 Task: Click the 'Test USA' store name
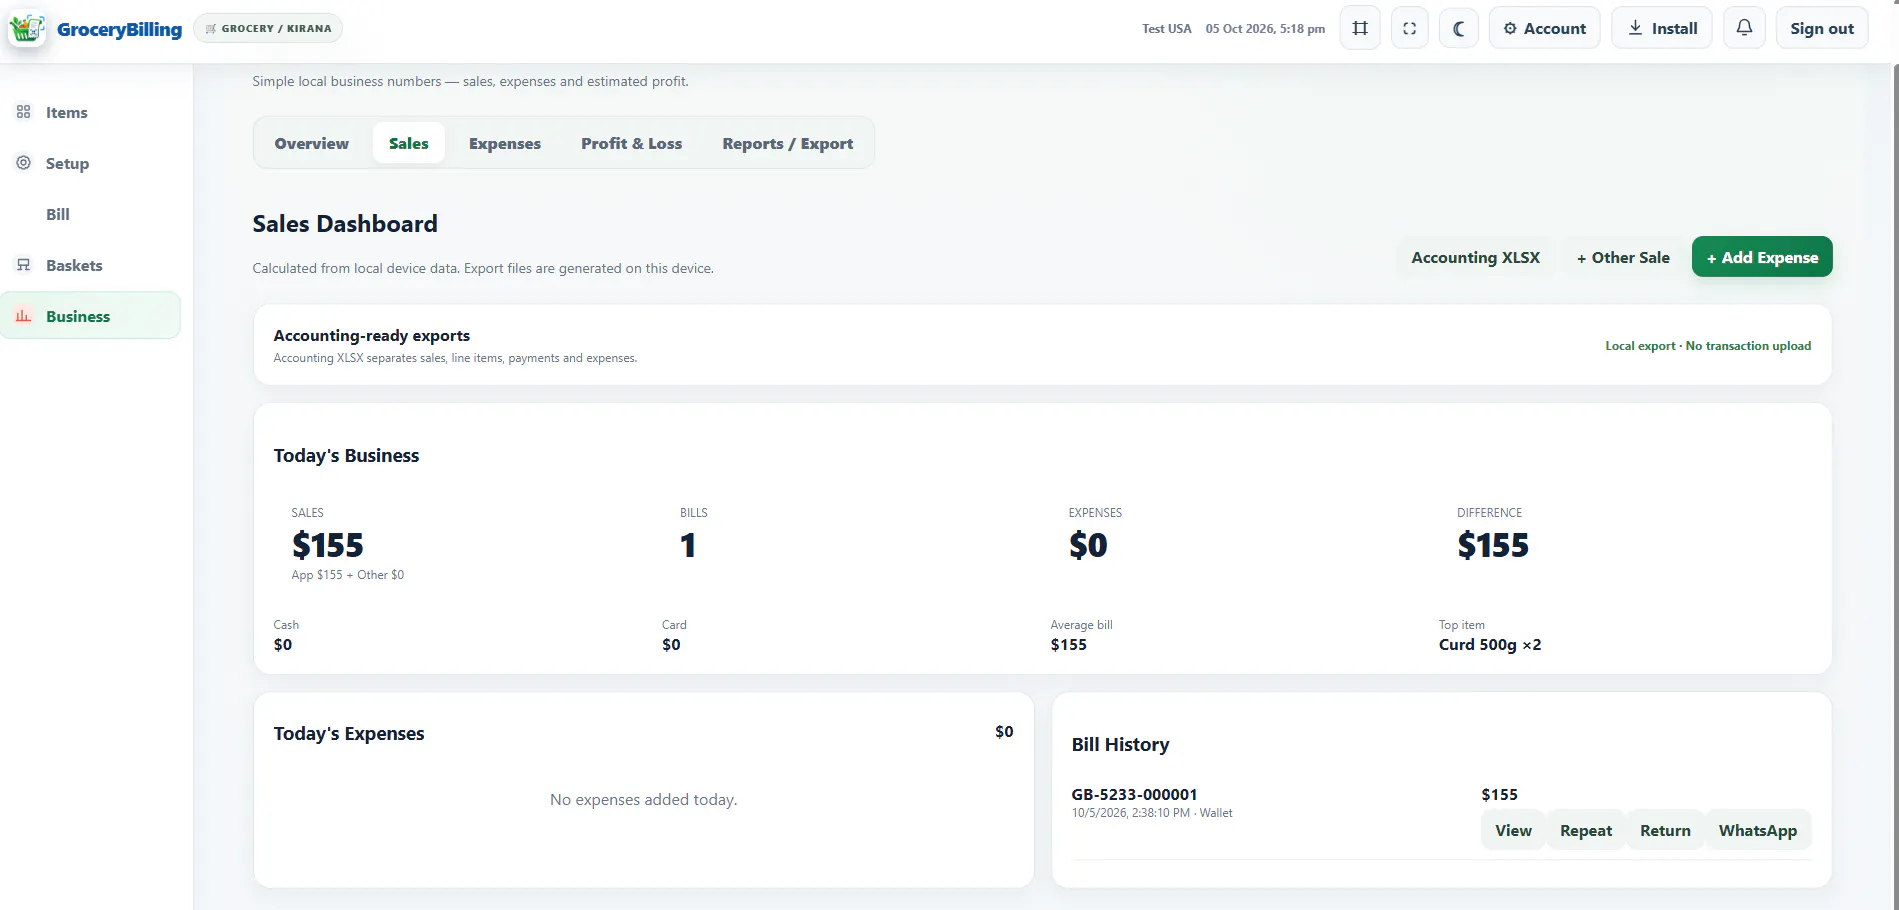pos(1167,29)
